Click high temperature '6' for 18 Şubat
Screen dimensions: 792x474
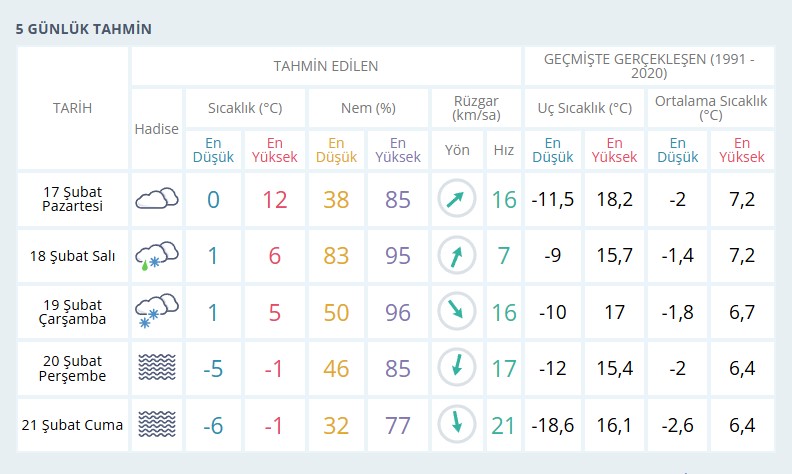(x=274, y=256)
